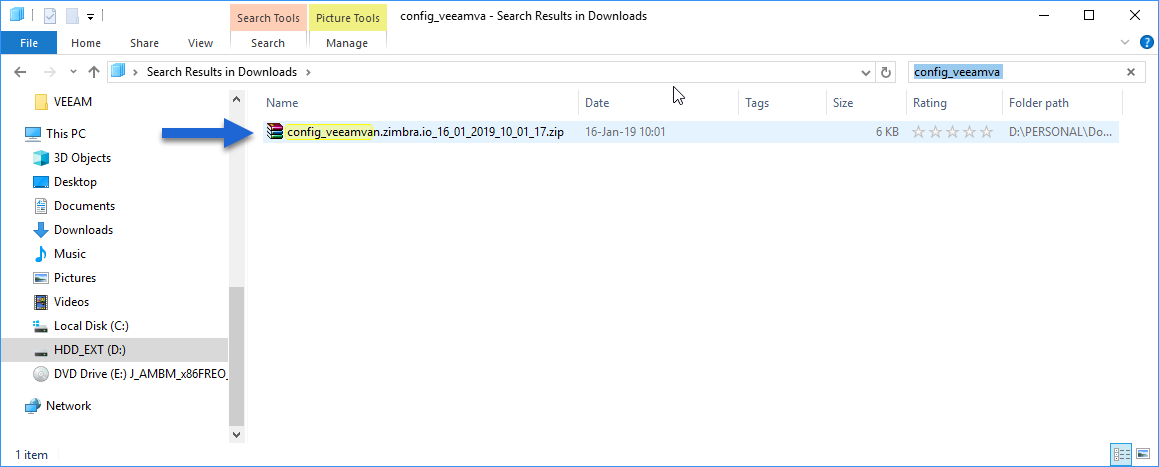Expand the ribbon with the chevron
The width and height of the screenshot is (1159, 467).
tap(1125, 43)
